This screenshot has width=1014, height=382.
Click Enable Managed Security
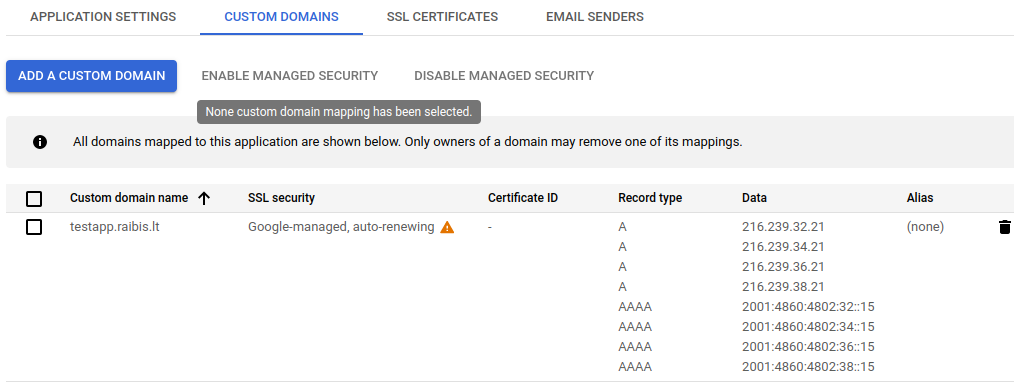[290, 76]
